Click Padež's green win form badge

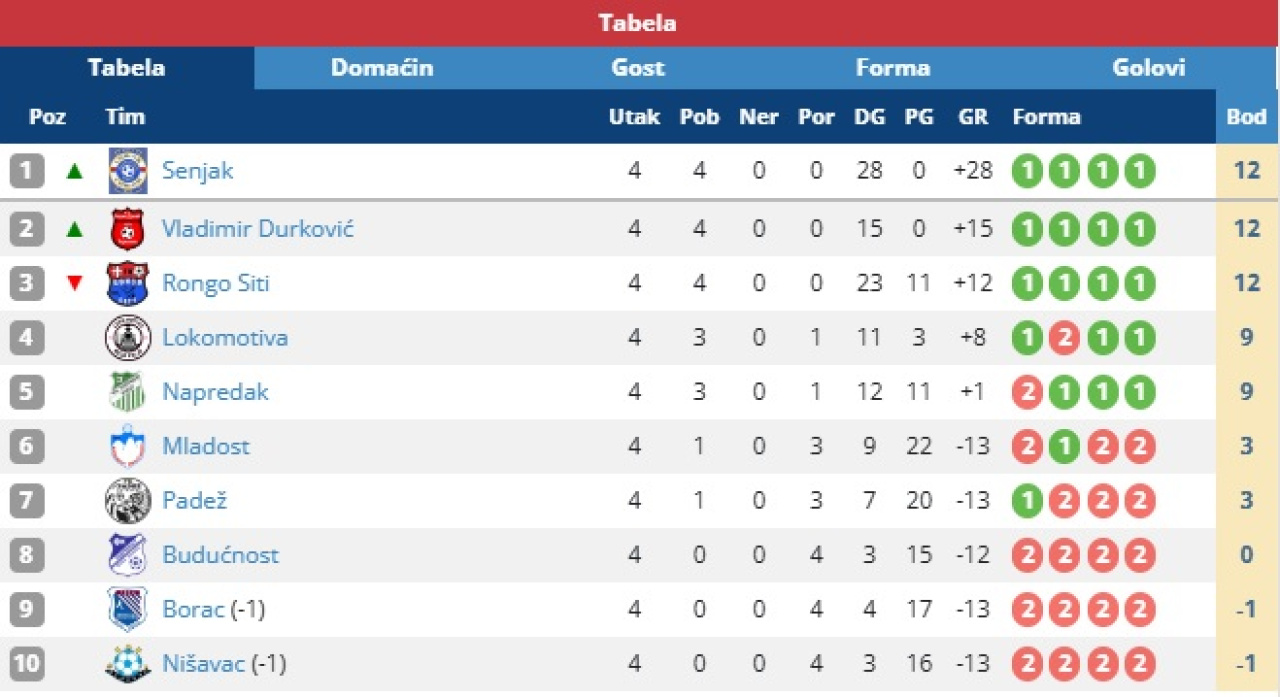coord(1027,501)
